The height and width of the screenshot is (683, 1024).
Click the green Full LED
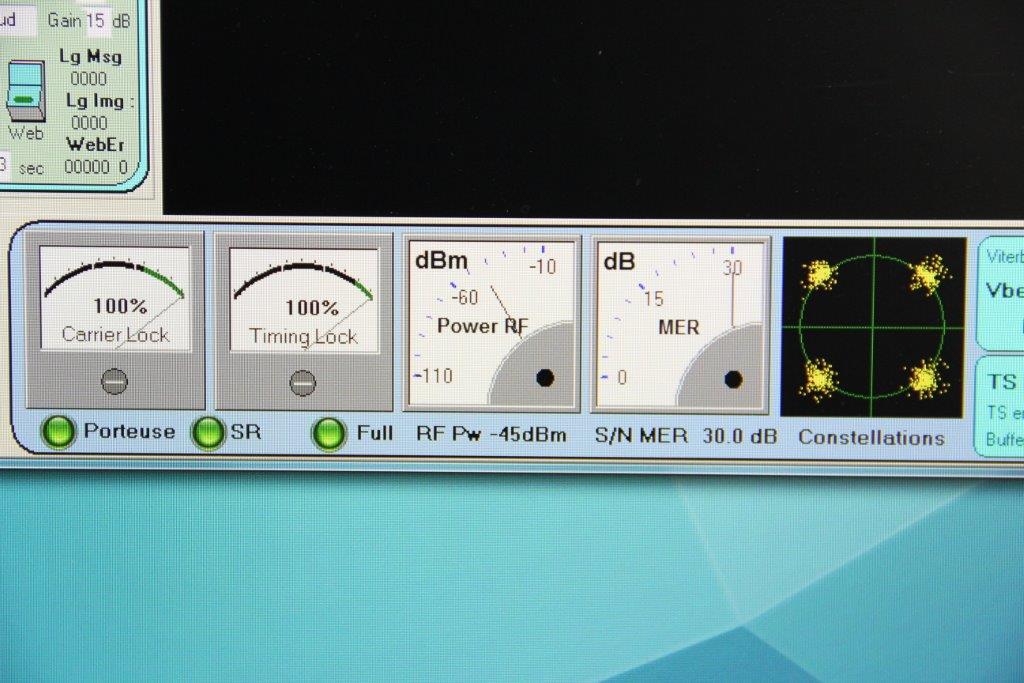[x=329, y=434]
